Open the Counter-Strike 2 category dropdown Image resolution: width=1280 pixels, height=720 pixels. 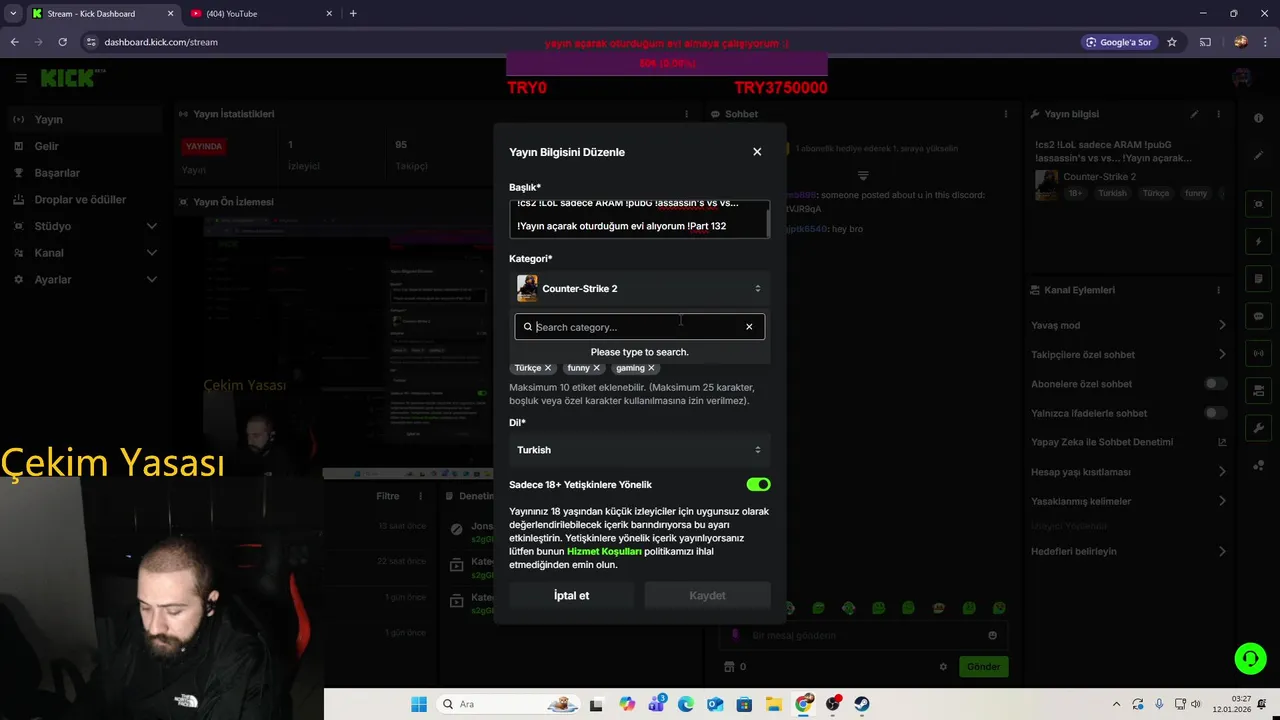[640, 288]
